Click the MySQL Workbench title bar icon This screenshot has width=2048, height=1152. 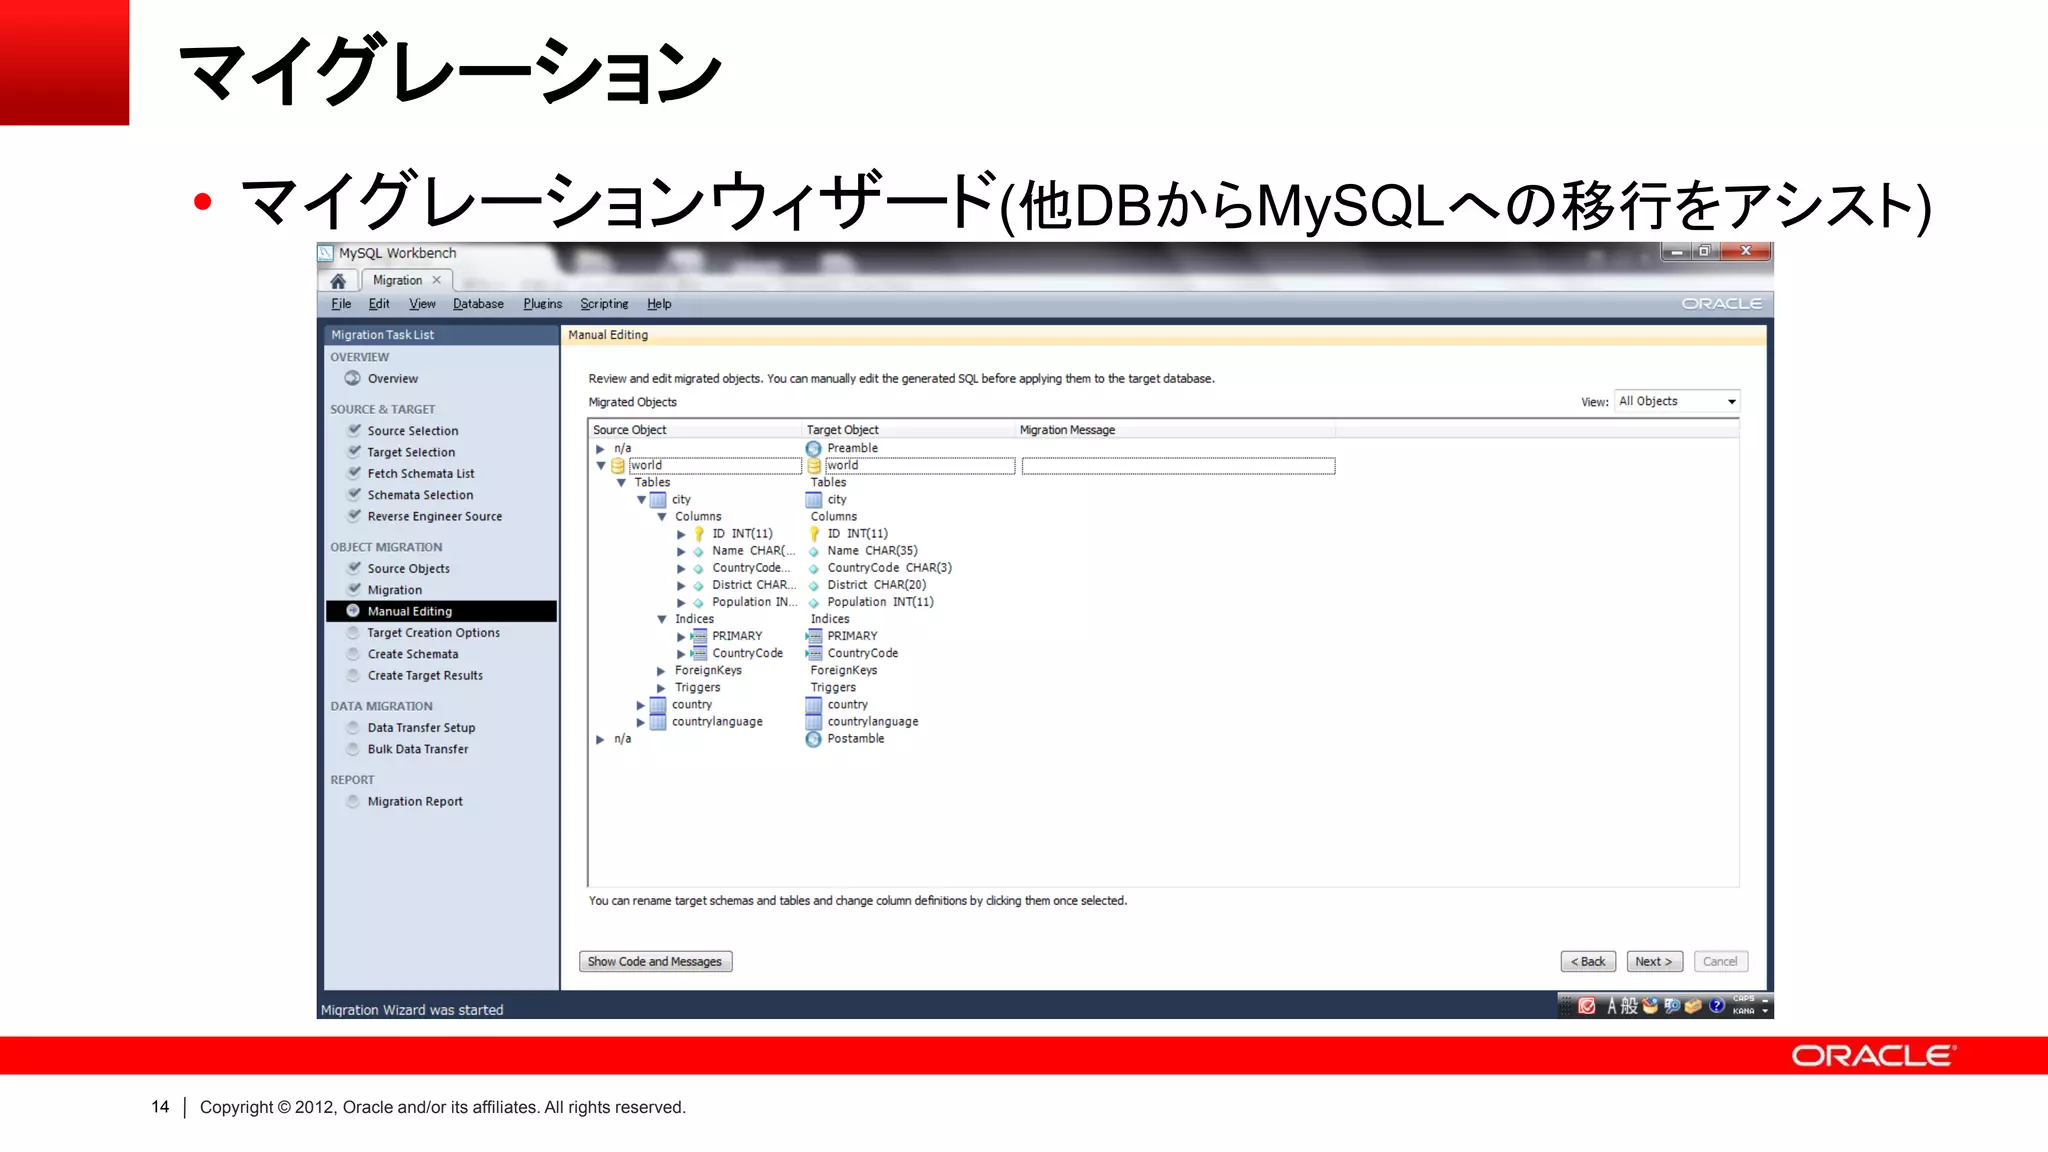tap(326, 254)
